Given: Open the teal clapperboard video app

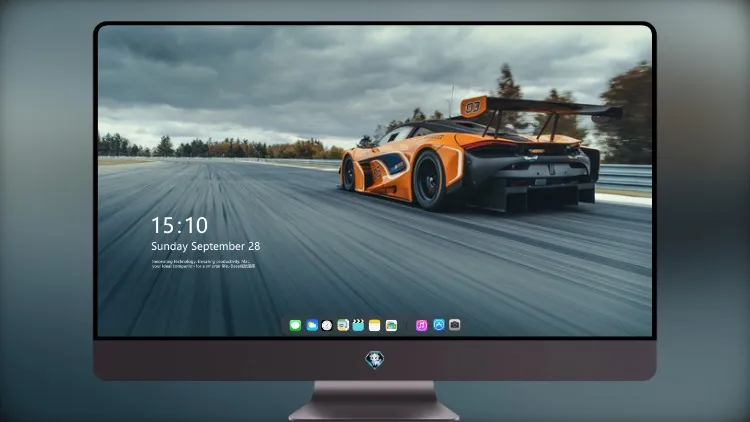Looking at the screenshot, I should (x=358, y=325).
